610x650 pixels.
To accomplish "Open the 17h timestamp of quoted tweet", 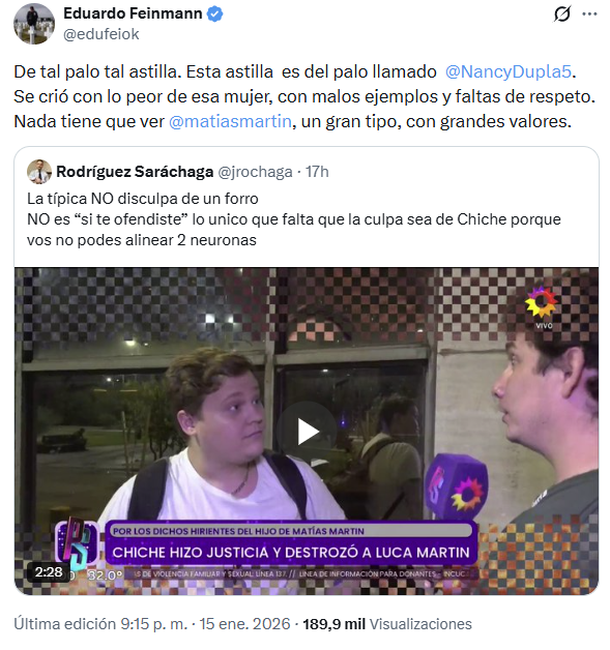I will [x=317, y=172].
